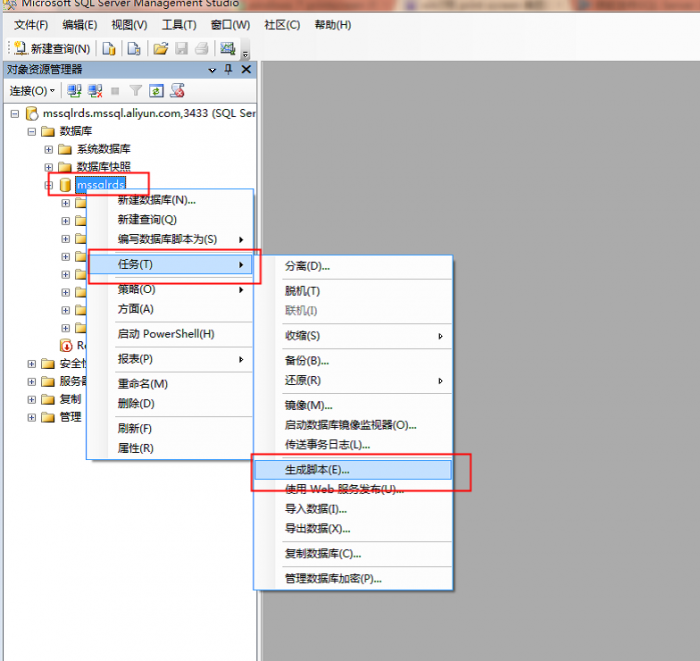Expand the 系统数据库 folder
The height and width of the screenshot is (661, 700).
49,150
